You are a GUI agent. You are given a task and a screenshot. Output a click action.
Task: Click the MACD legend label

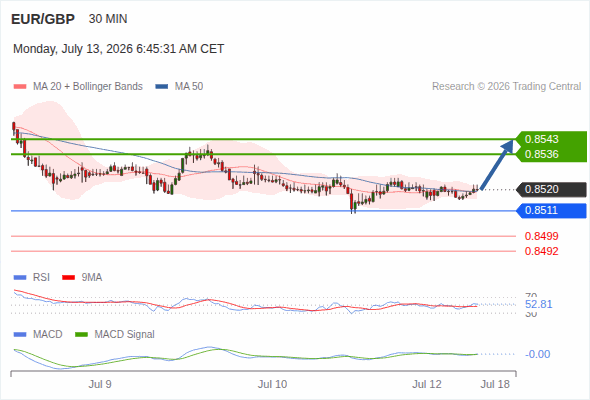(x=48, y=335)
